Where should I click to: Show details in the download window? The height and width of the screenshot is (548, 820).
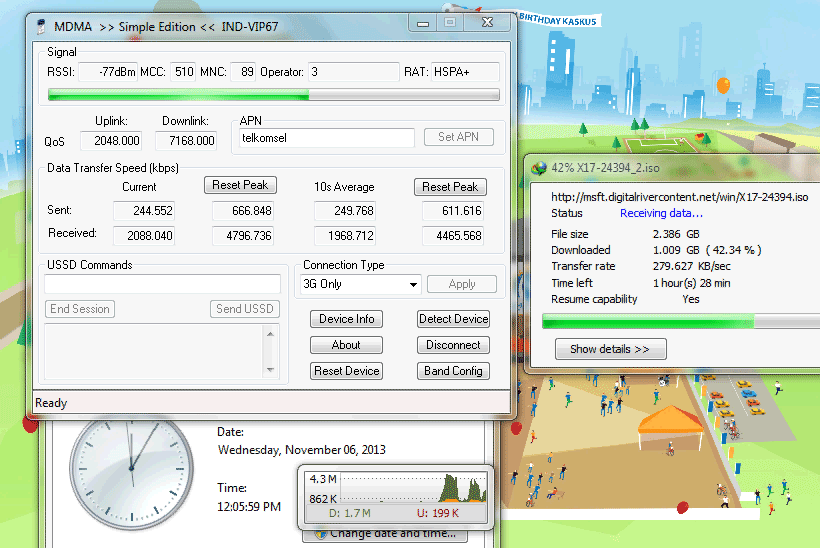610,349
